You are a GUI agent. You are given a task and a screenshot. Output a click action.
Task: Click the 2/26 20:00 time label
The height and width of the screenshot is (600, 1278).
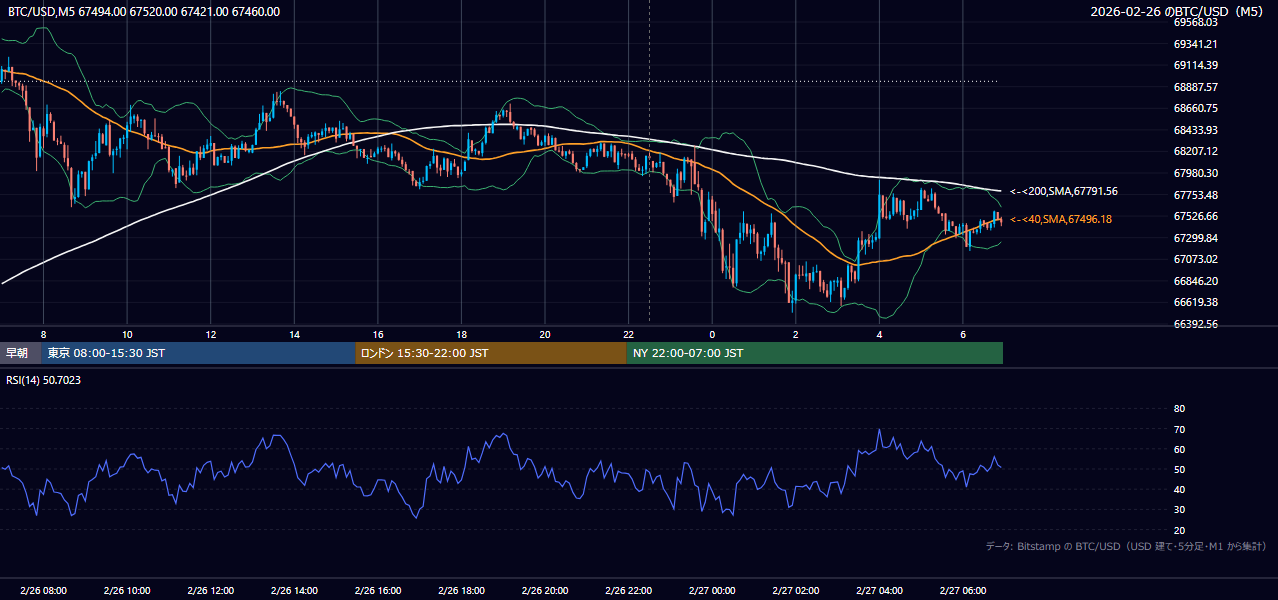[x=545, y=591]
